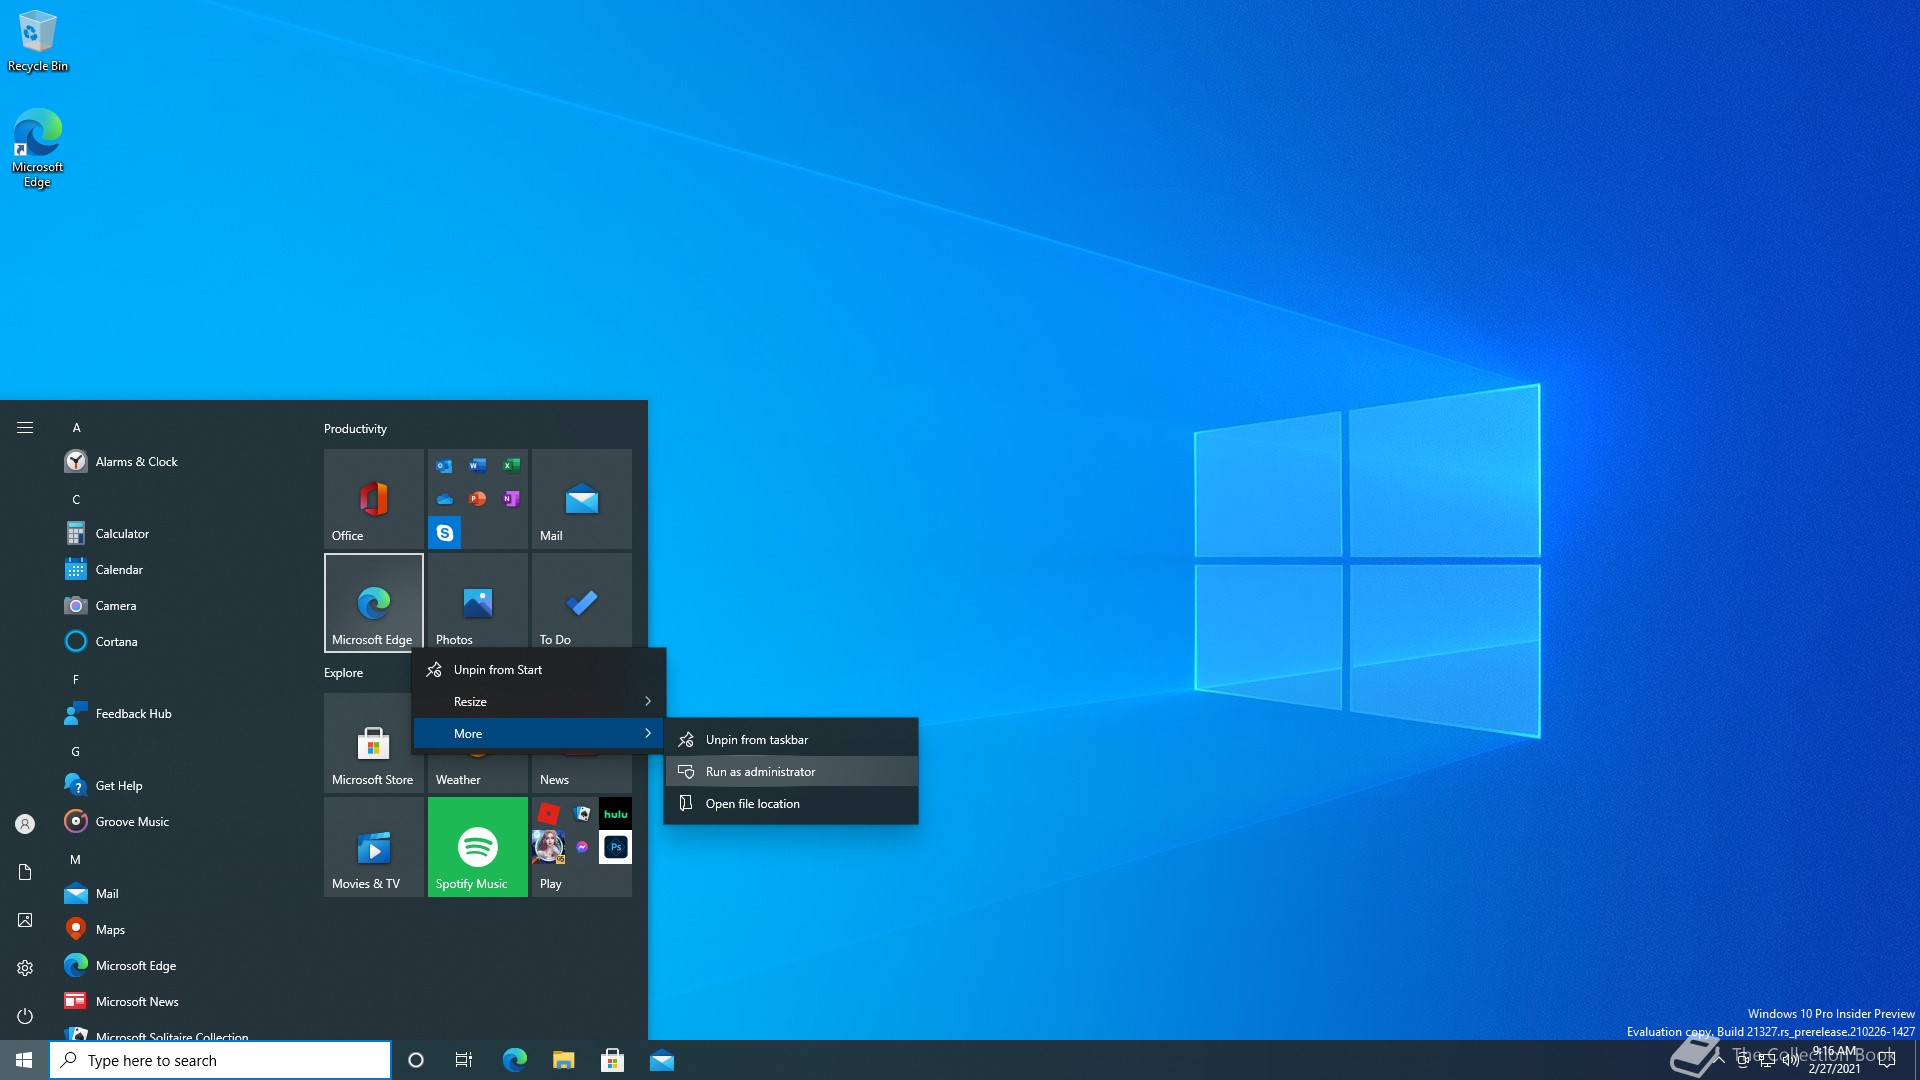Viewport: 1920px width, 1080px height.
Task: Open Calendar in the app list
Action: tap(180, 569)
